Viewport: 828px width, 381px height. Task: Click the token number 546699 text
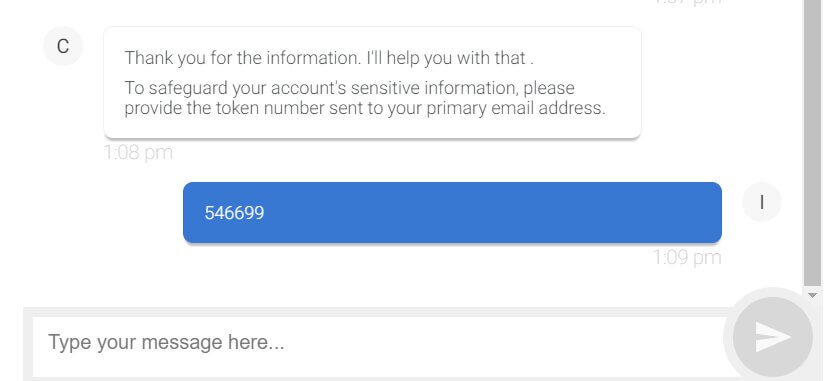click(234, 213)
